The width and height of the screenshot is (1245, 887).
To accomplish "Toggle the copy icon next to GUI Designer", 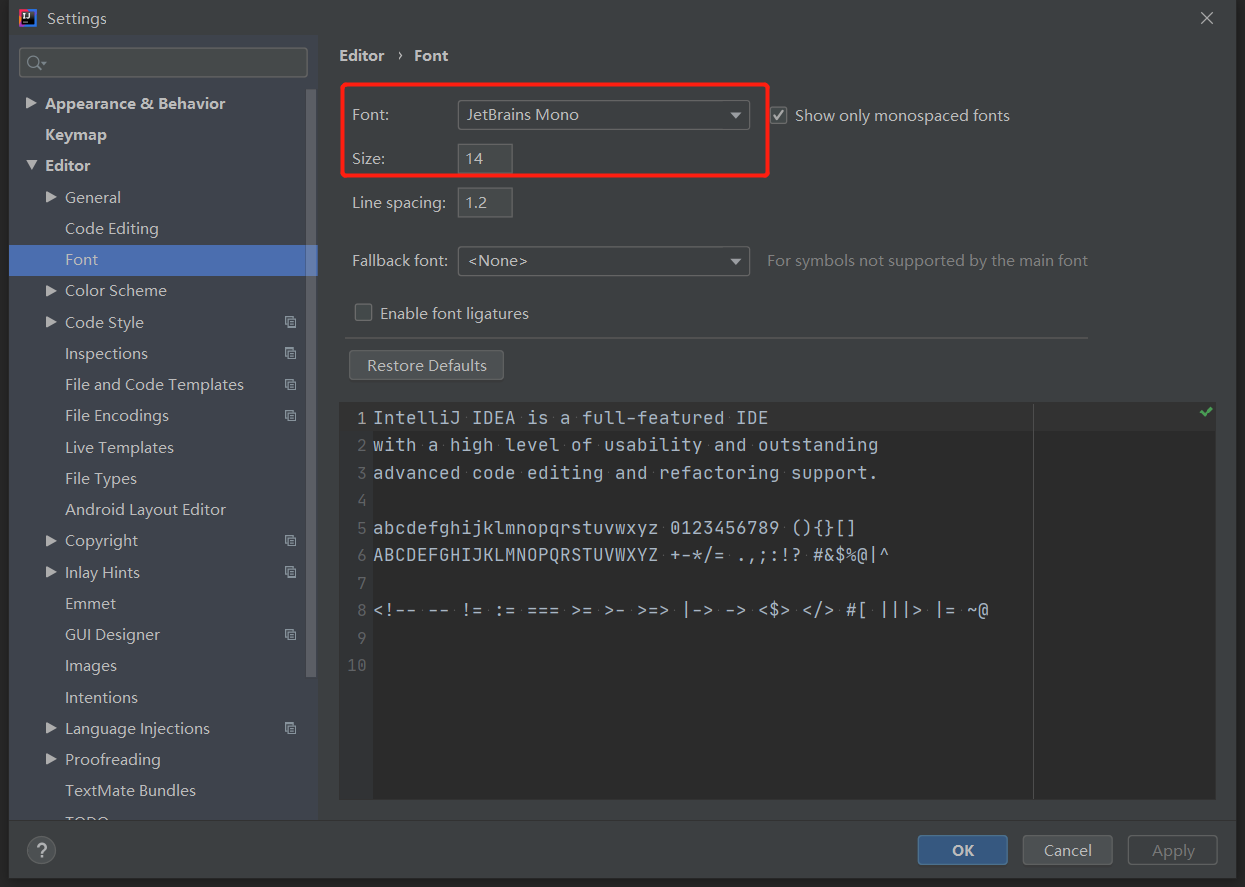I will [290, 634].
